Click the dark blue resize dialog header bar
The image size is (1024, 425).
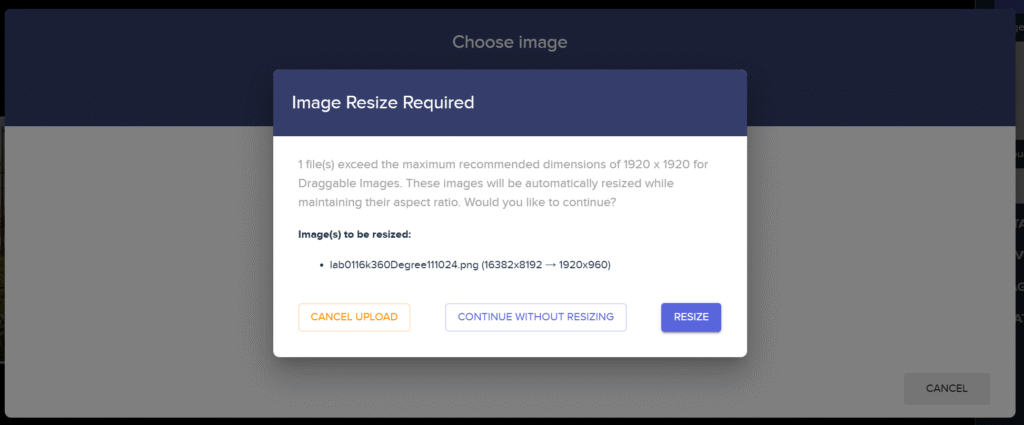click(509, 102)
